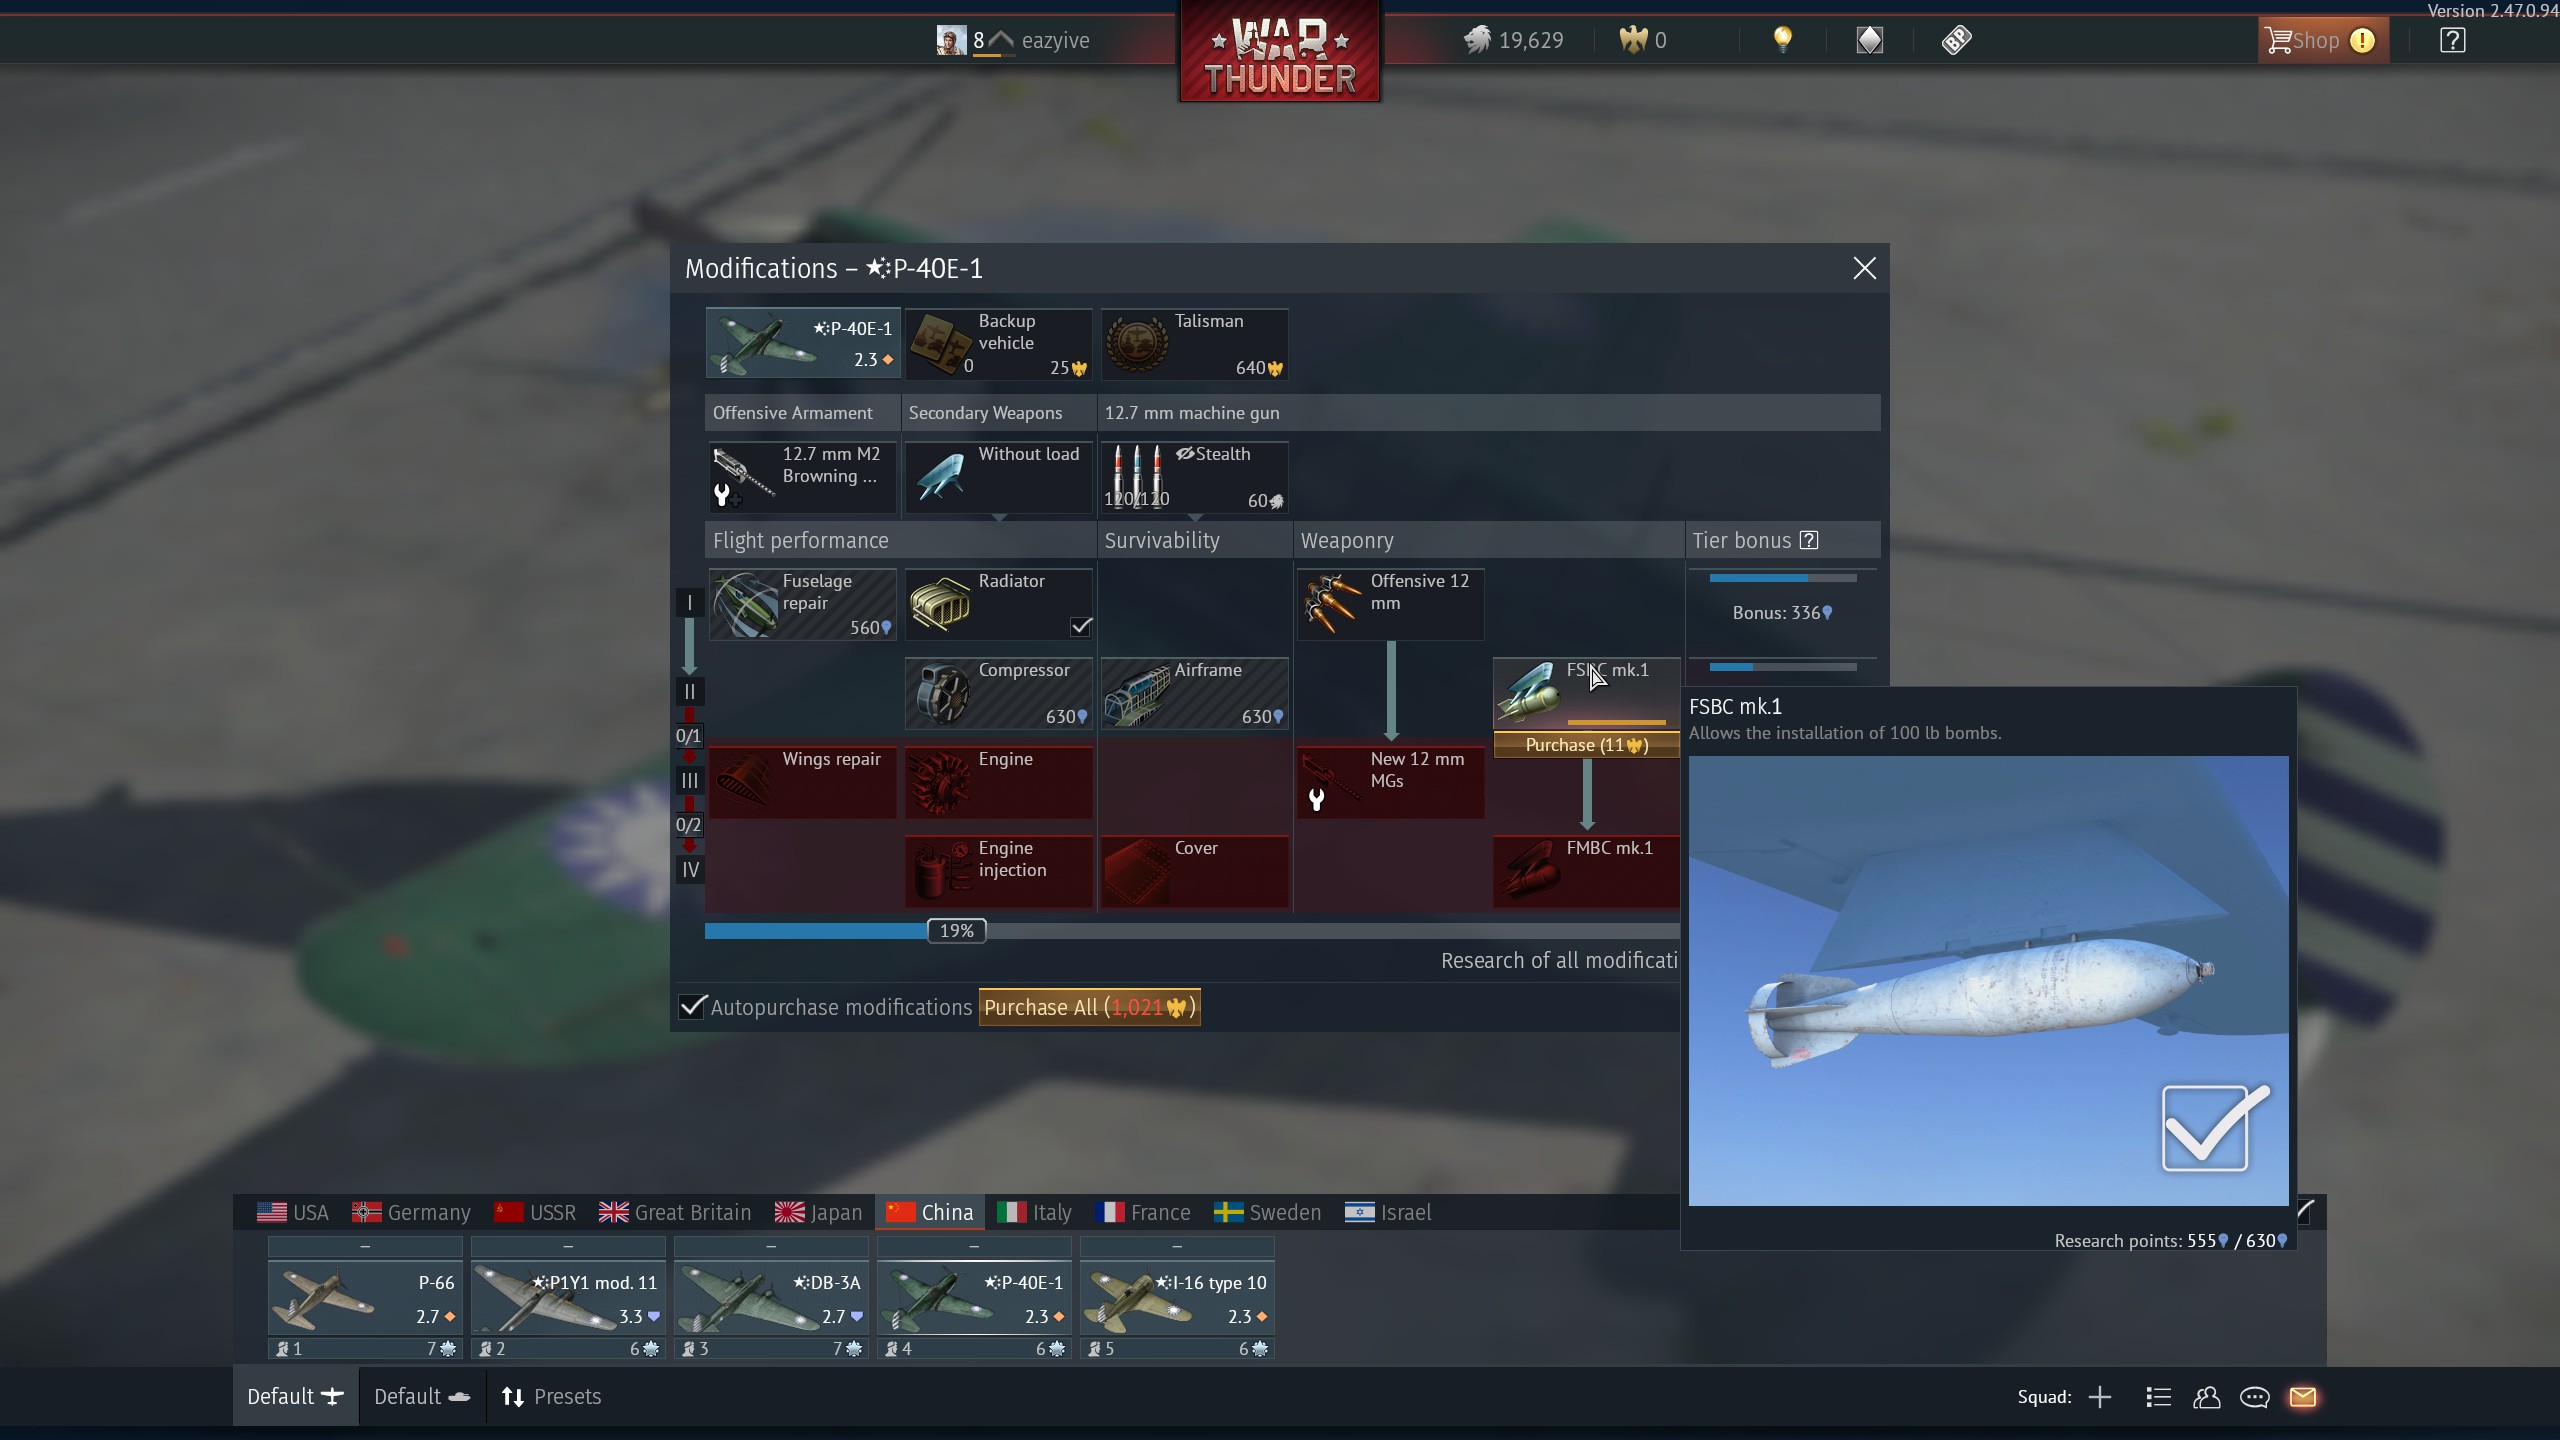Image resolution: width=2560 pixels, height=1440 pixels.
Task: Open the chat bubble icon
Action: click(2254, 1397)
